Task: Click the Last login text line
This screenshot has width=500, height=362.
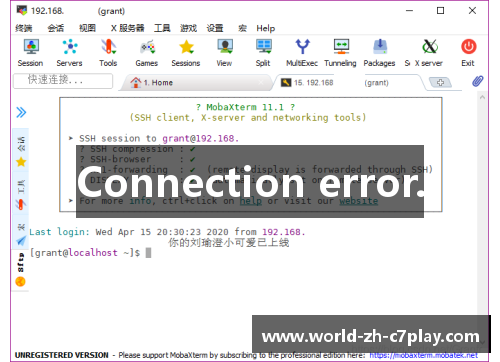Action: coord(167,232)
